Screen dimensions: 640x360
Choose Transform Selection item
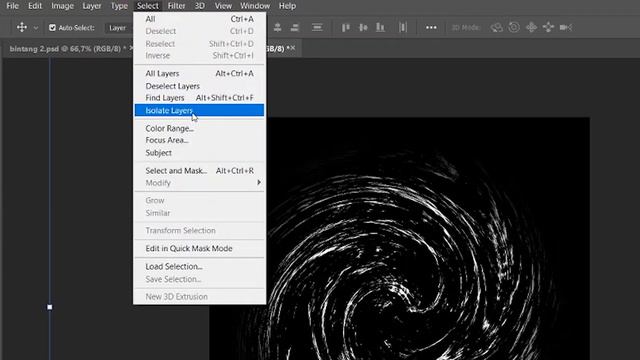(x=199, y=231)
